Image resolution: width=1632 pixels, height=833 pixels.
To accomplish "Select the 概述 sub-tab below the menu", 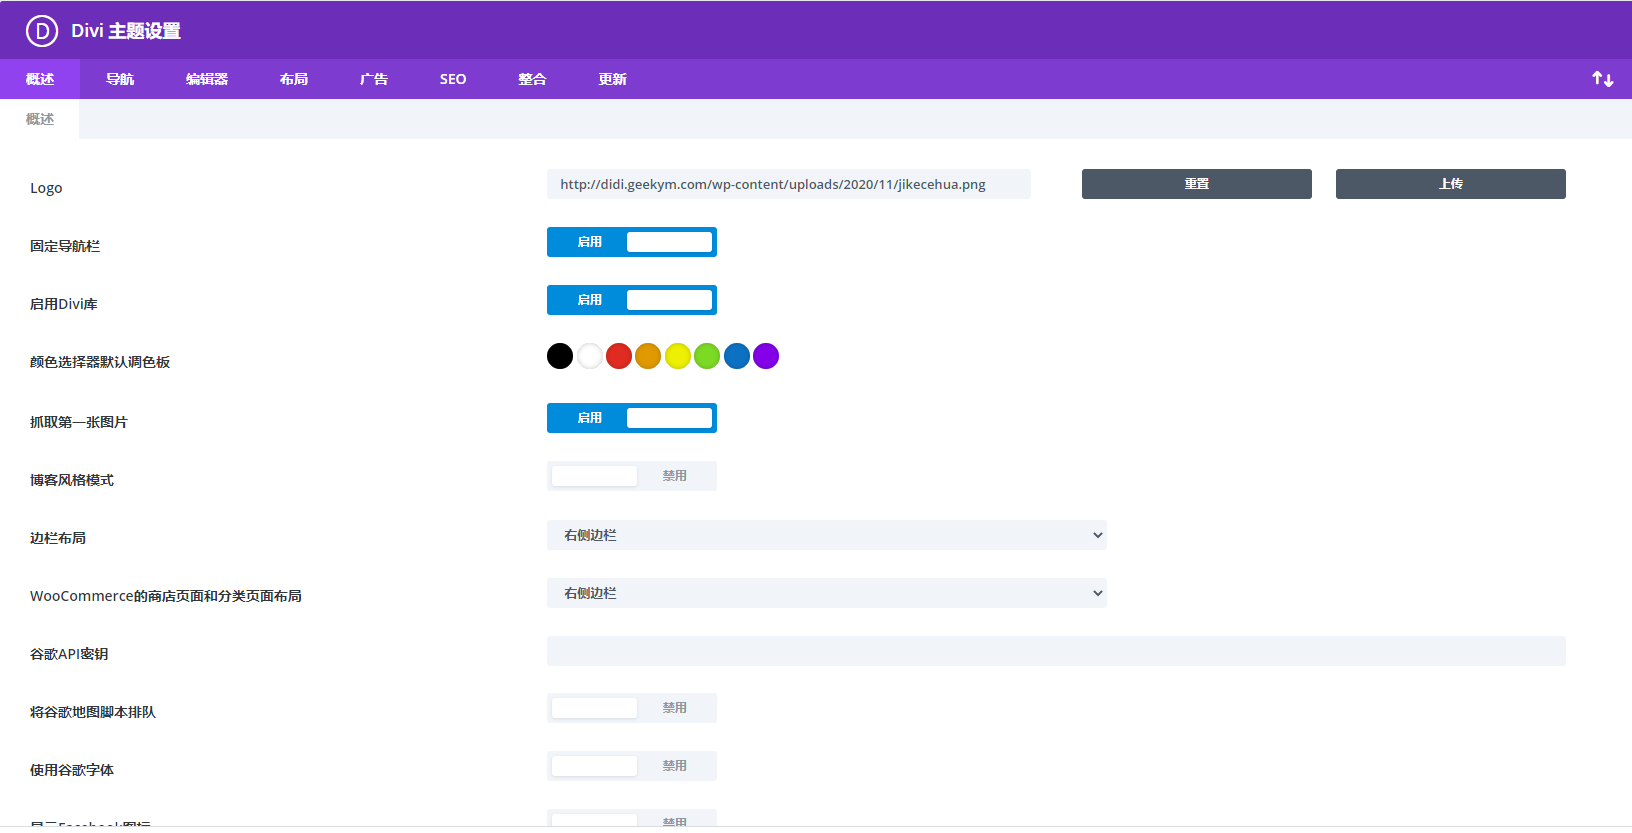I will coord(40,119).
